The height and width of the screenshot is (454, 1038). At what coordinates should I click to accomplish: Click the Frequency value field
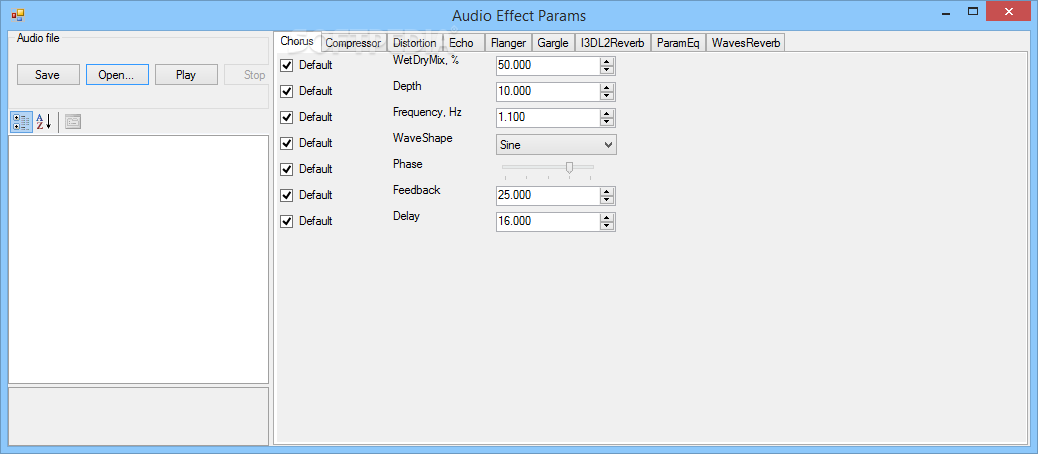[547, 118]
